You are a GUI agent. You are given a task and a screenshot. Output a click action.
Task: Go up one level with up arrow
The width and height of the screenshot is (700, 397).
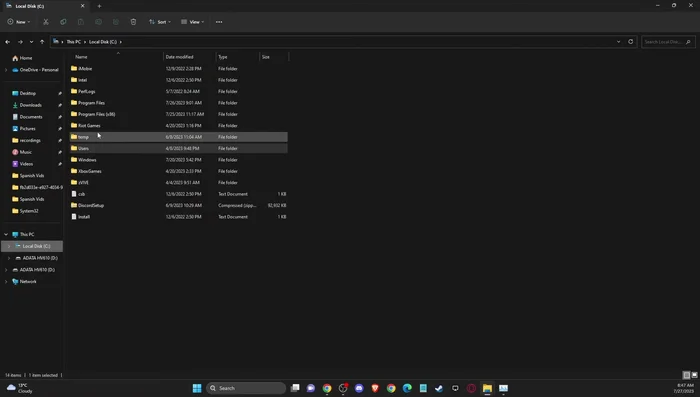42,42
